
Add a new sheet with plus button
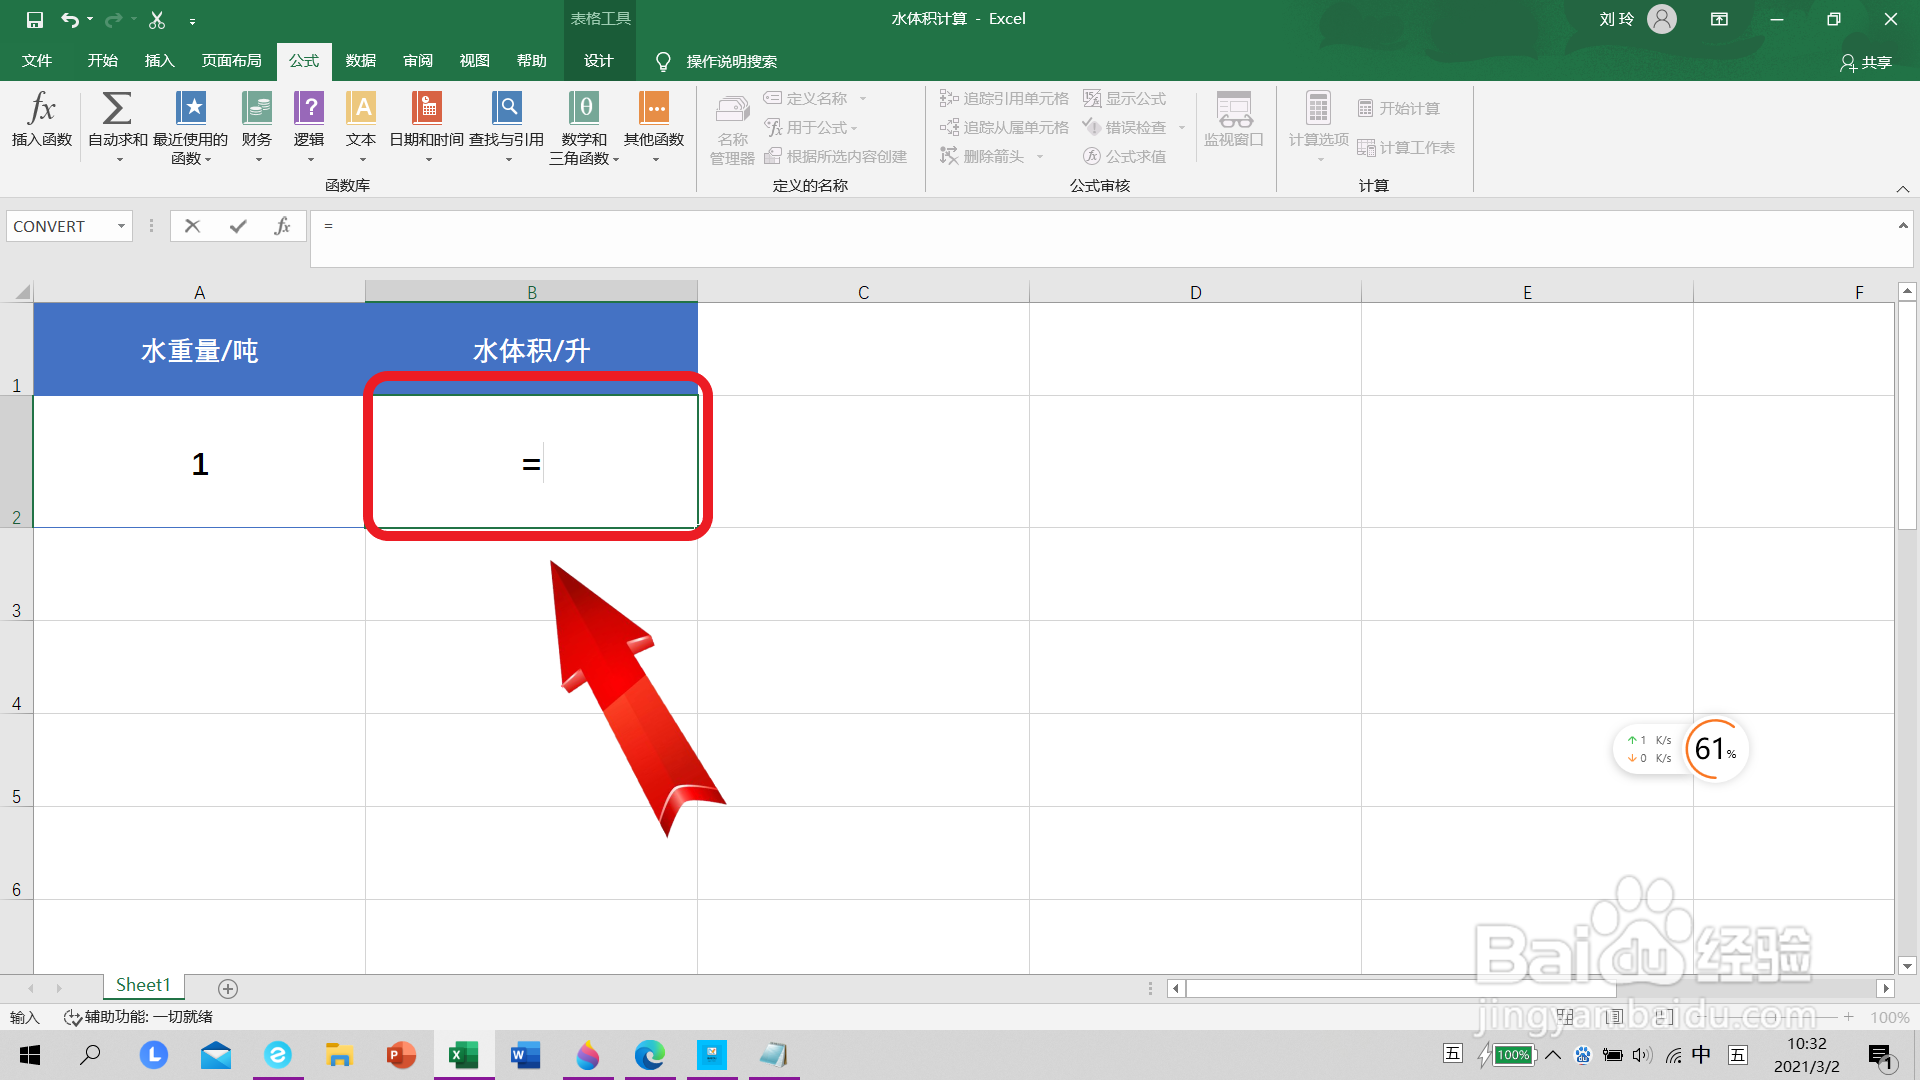click(228, 988)
